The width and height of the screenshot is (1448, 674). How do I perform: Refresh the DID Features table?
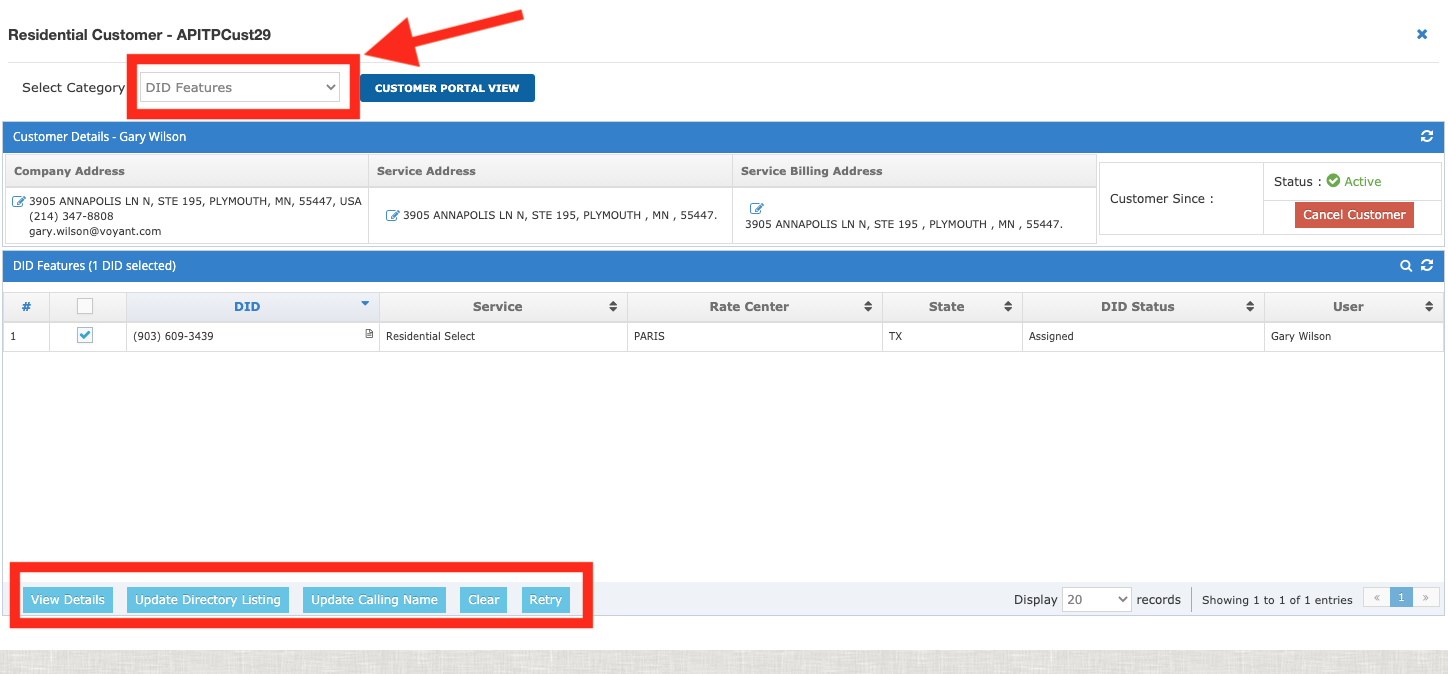point(1427,266)
